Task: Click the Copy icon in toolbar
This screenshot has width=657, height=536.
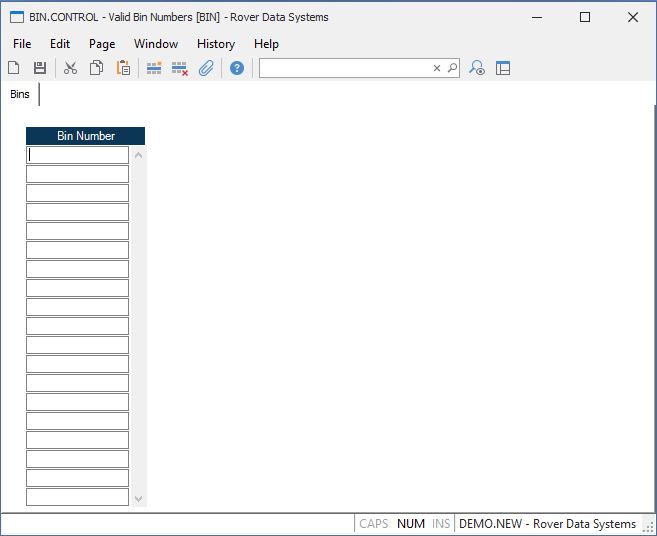Action: [97, 68]
